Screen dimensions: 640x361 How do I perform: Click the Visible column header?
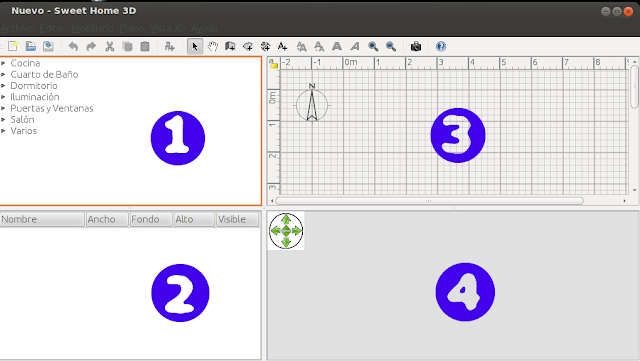(237, 219)
